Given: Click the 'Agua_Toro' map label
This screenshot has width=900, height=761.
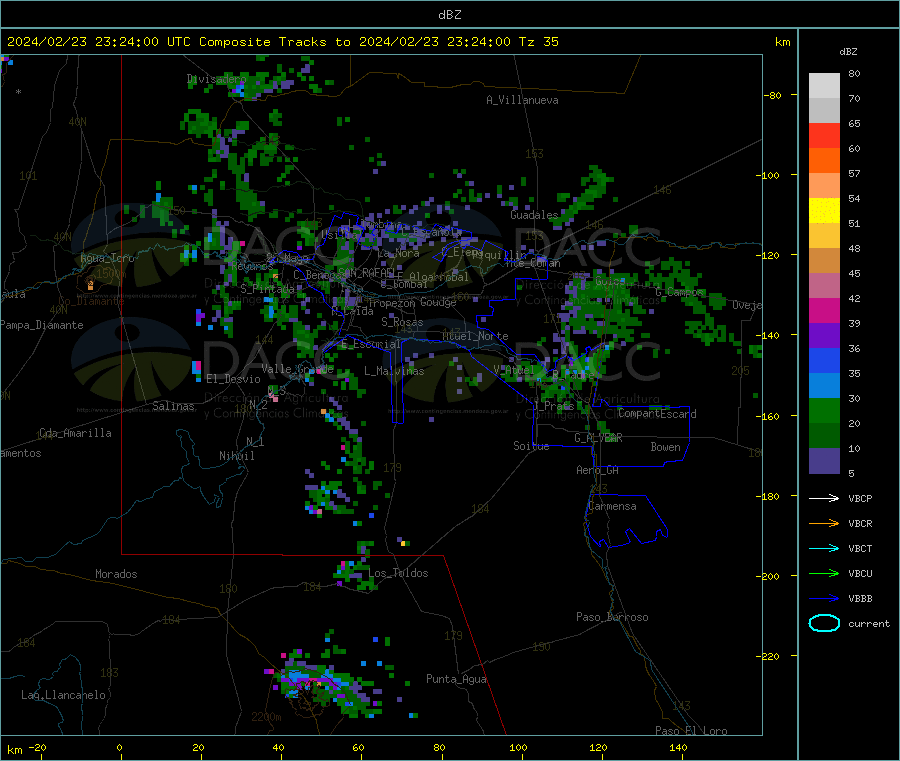Looking at the screenshot, I should click(107, 258).
